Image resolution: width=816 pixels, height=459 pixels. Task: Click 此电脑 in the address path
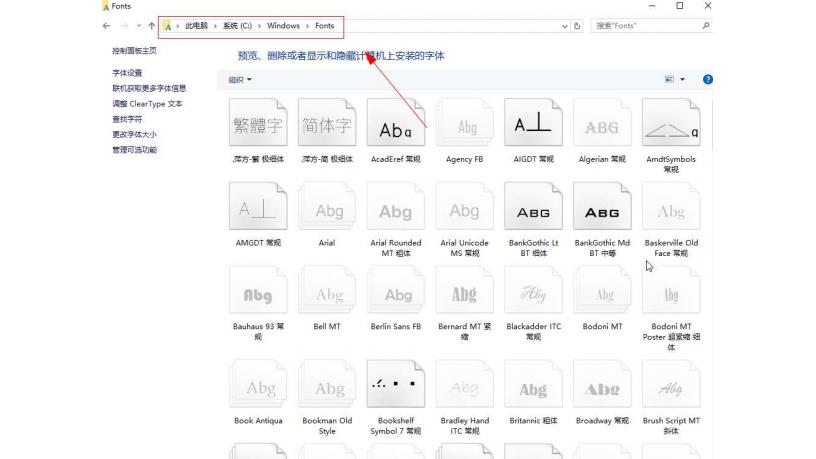pyautogui.click(x=196, y=26)
